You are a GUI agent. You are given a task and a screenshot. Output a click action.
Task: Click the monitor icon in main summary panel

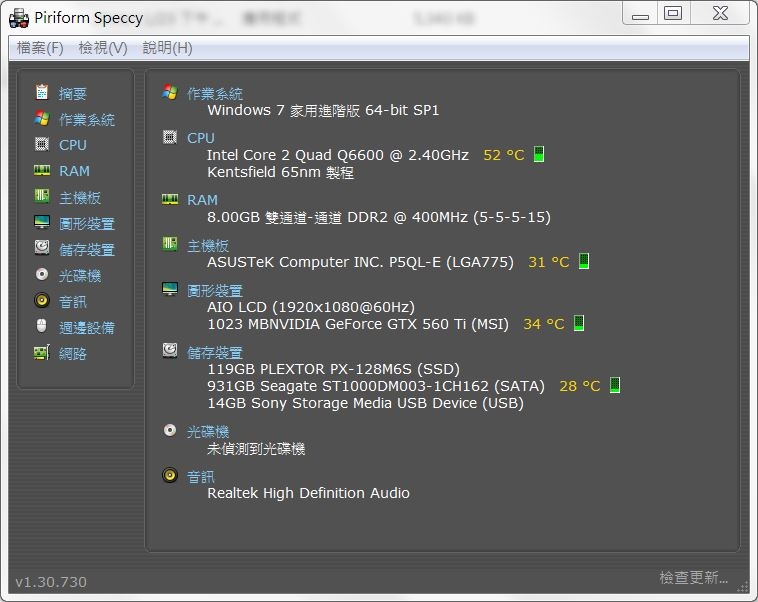point(170,289)
